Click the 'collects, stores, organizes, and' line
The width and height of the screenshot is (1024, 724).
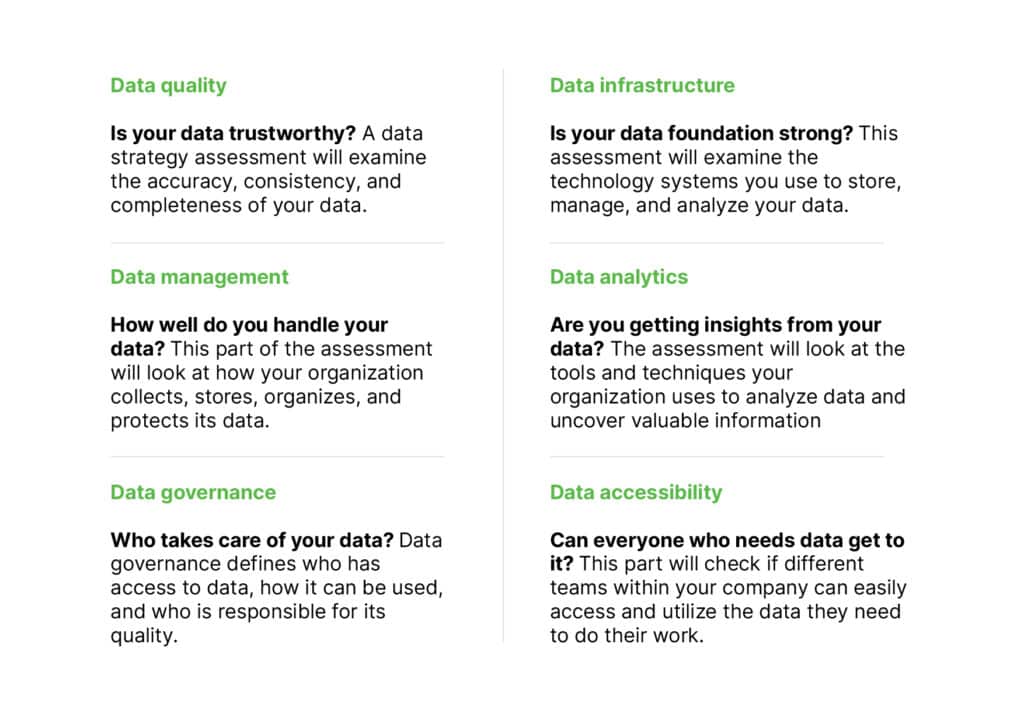click(256, 396)
